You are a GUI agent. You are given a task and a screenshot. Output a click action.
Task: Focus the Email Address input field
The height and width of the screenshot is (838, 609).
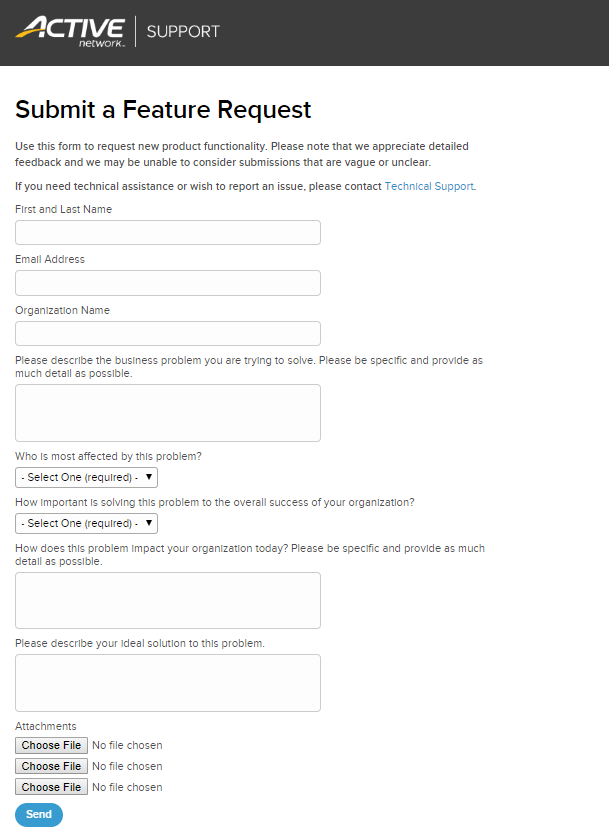coord(168,283)
